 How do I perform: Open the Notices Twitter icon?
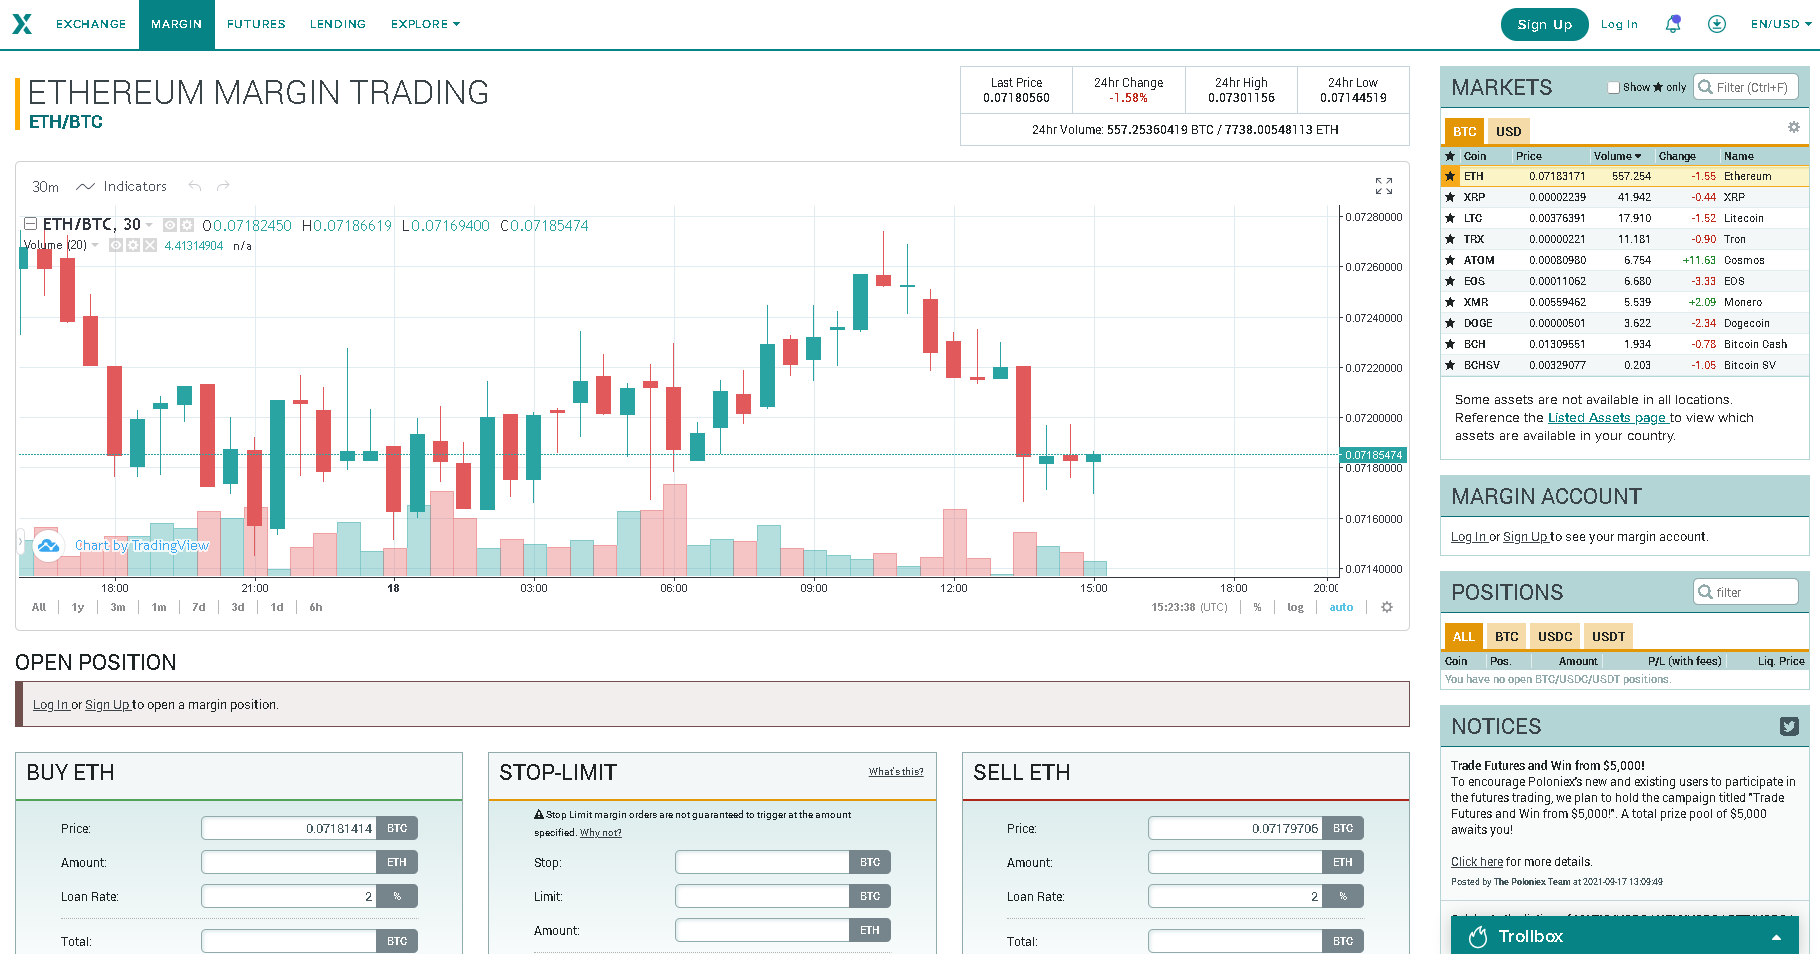1789,726
